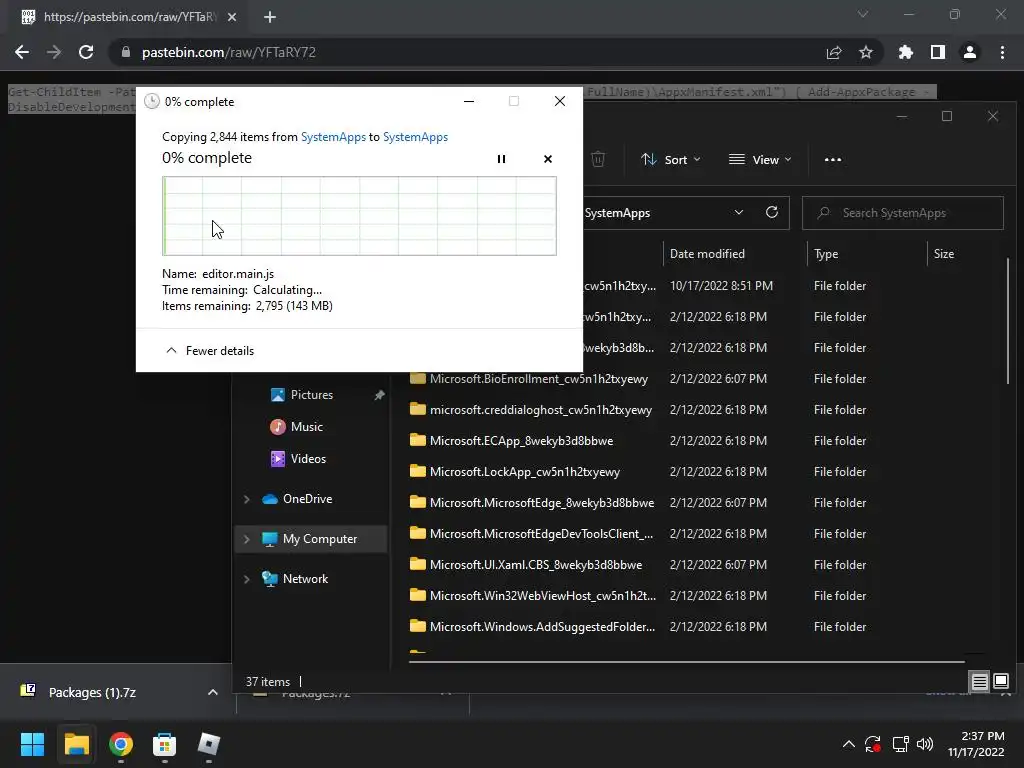This screenshot has width=1024, height=768.
Task: Open the View menu in File Explorer
Action: coord(760,159)
